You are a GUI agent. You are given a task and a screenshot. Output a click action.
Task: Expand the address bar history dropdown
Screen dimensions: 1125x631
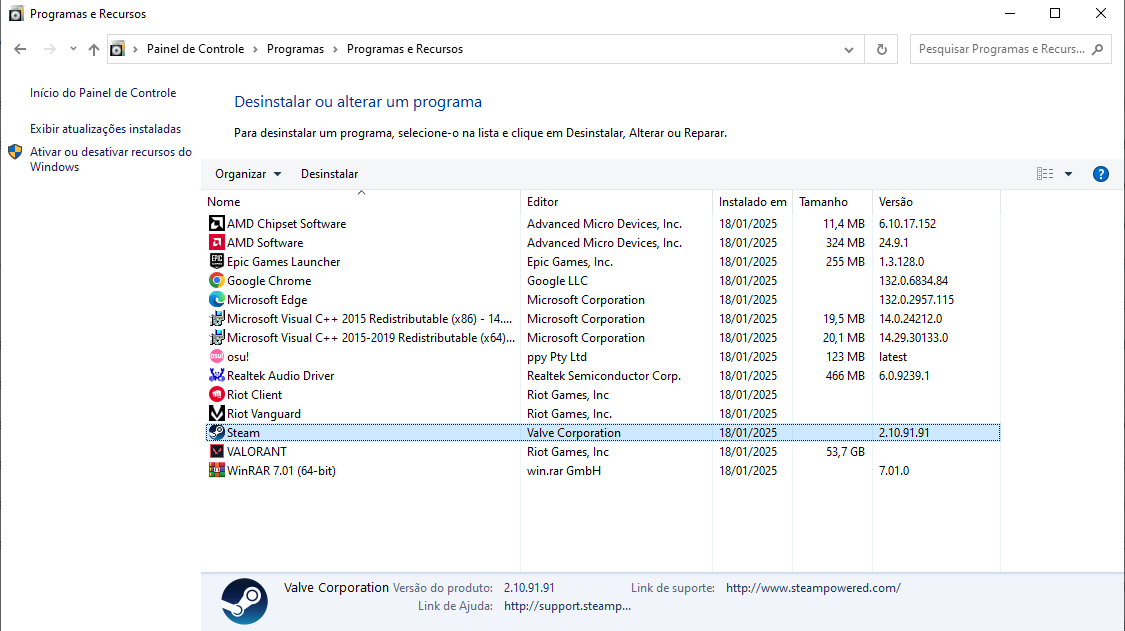pos(849,50)
